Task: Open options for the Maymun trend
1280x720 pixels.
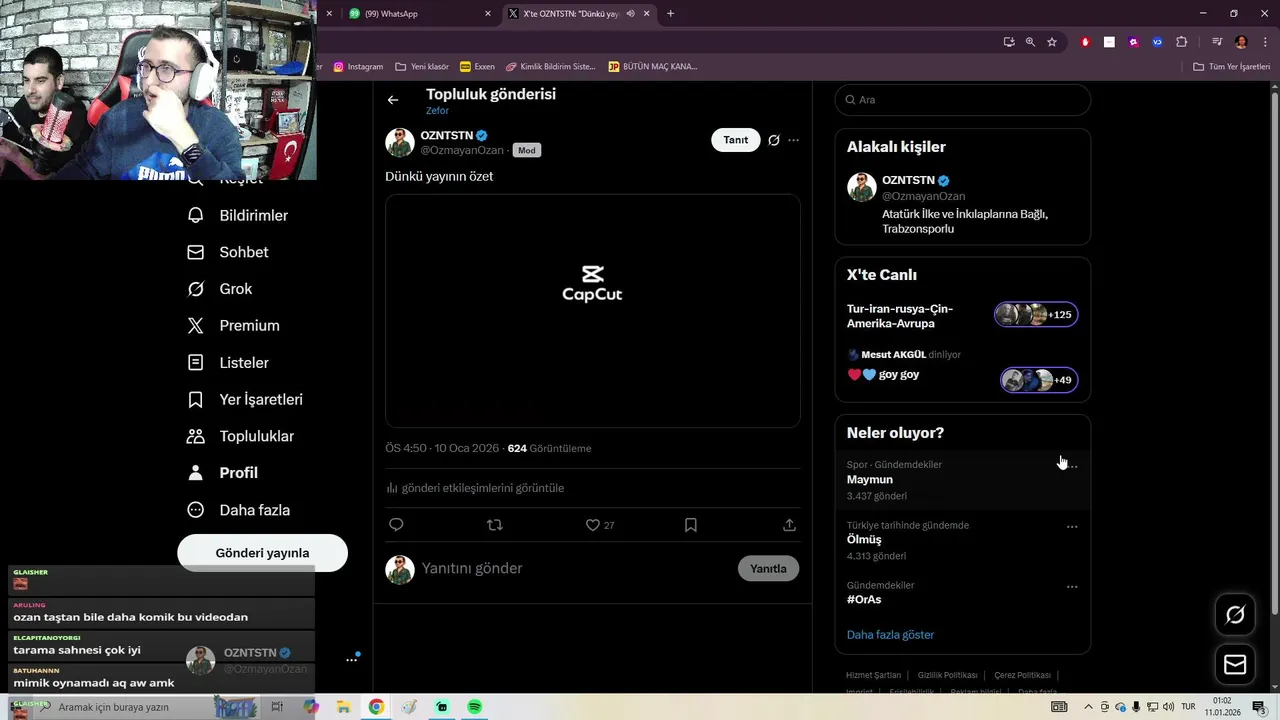Action: pyautogui.click(x=1072, y=466)
